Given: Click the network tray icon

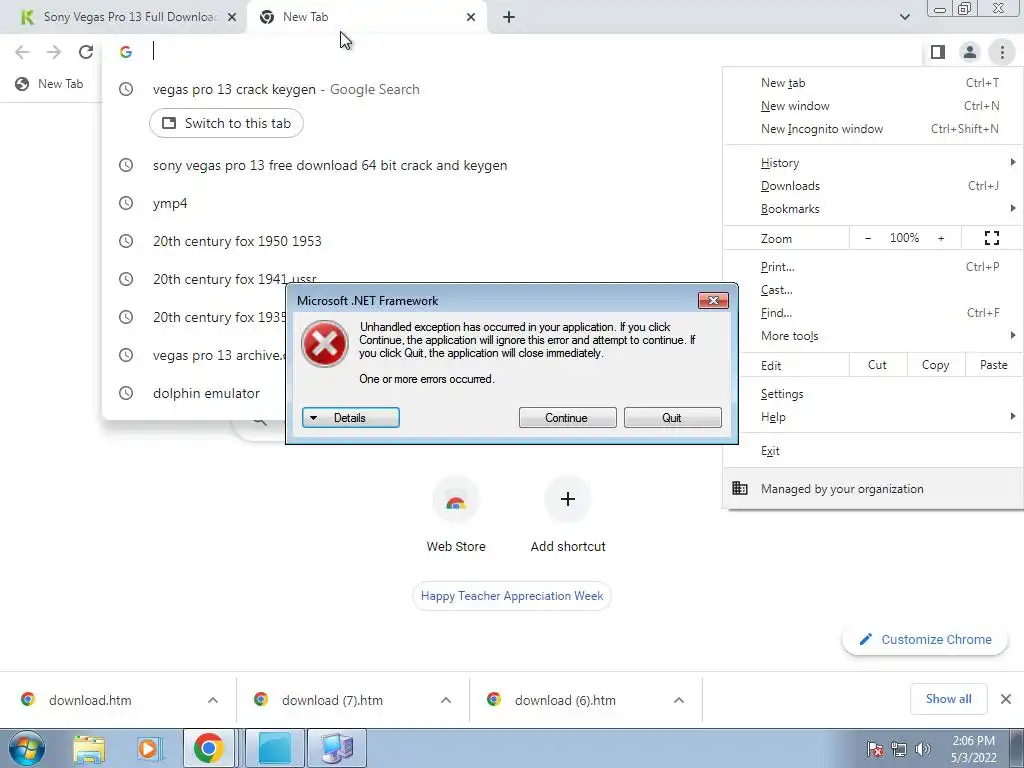Looking at the screenshot, I should (x=899, y=749).
